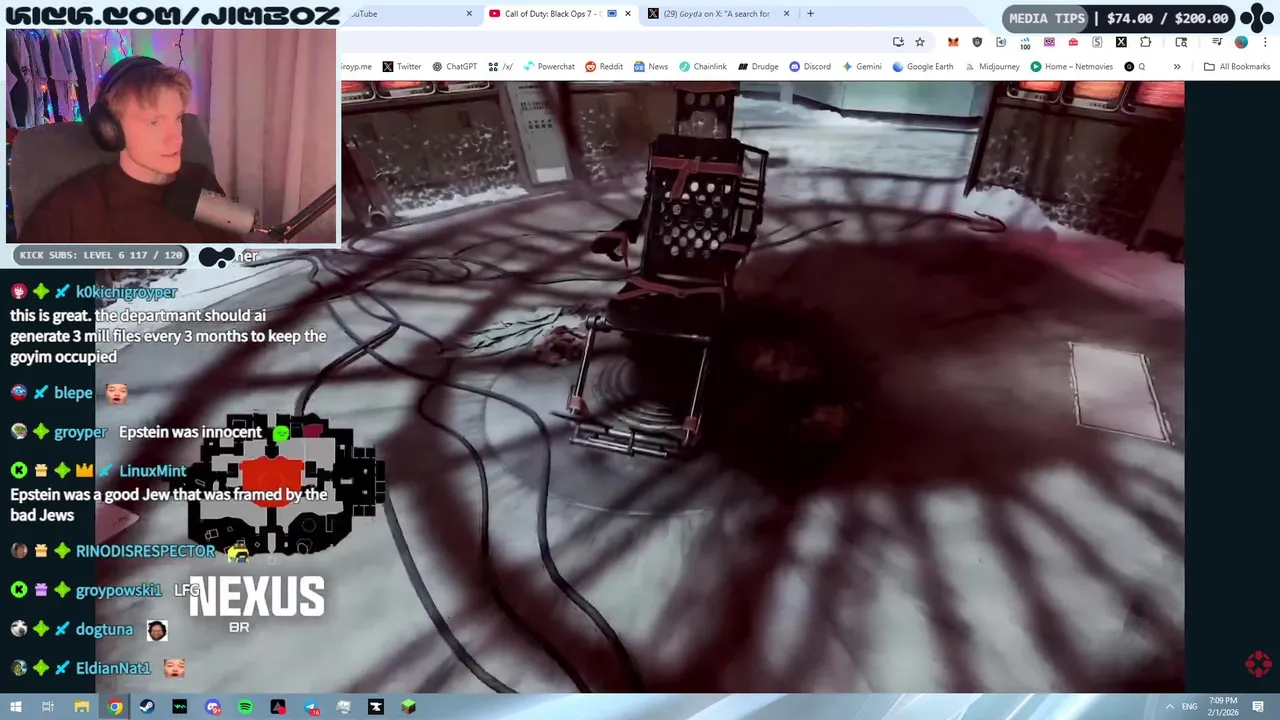1280x720 pixels.
Task: Open the Q bookmark
Action: click(x=1134, y=67)
